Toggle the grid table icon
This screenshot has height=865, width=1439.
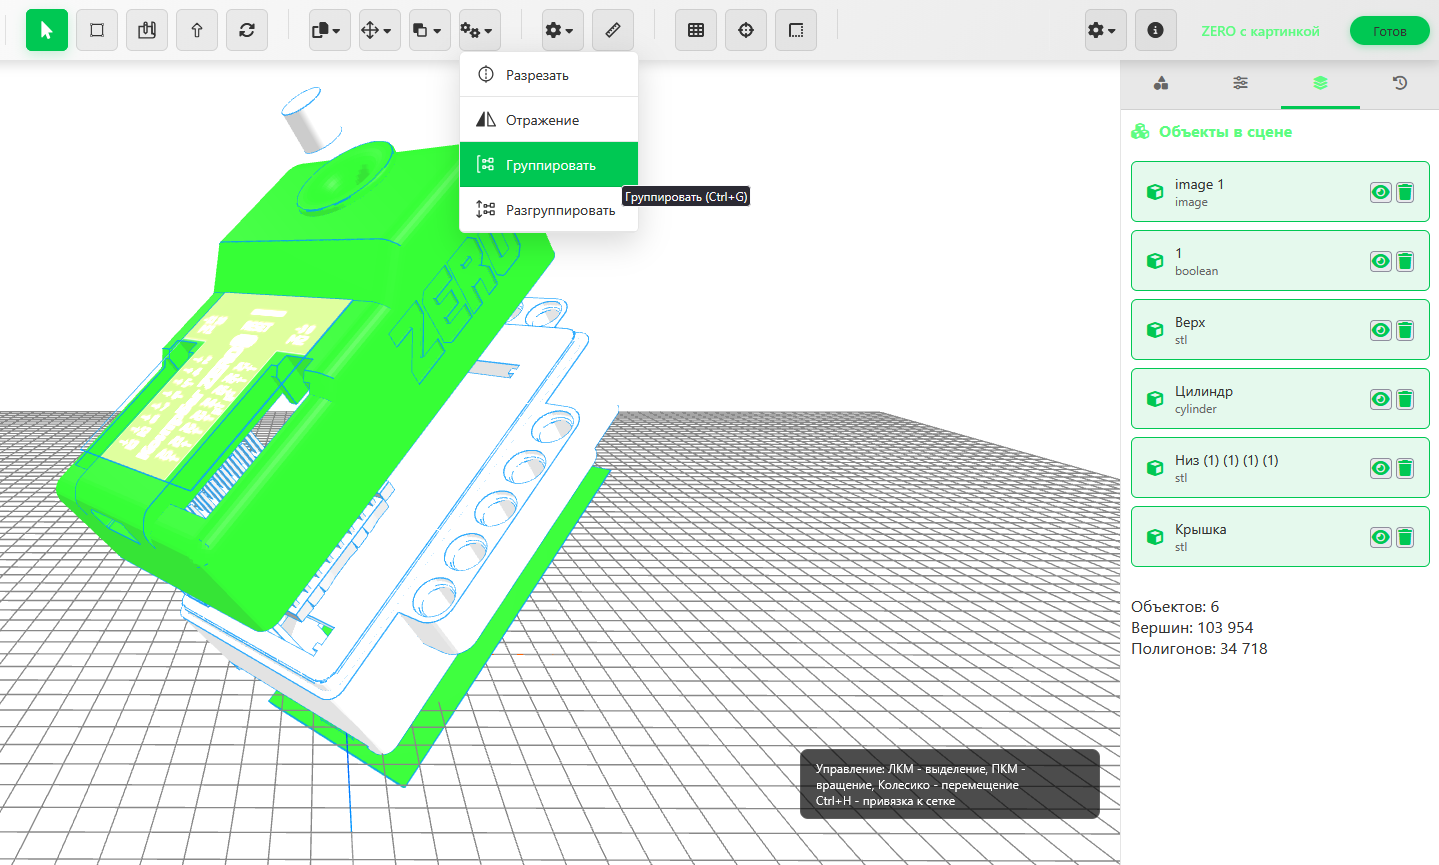(x=696, y=30)
